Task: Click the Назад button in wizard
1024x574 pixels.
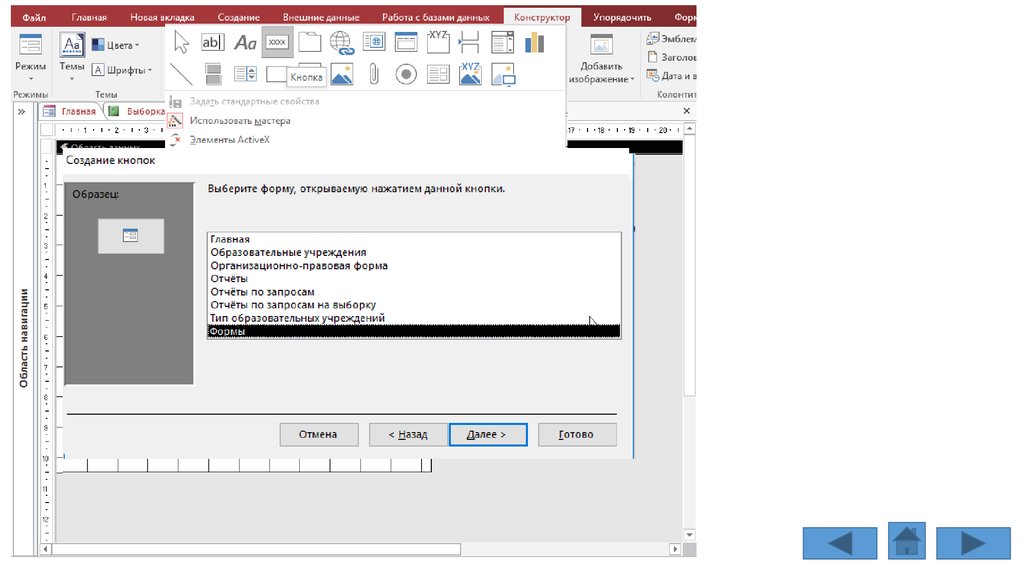Action: tap(408, 435)
